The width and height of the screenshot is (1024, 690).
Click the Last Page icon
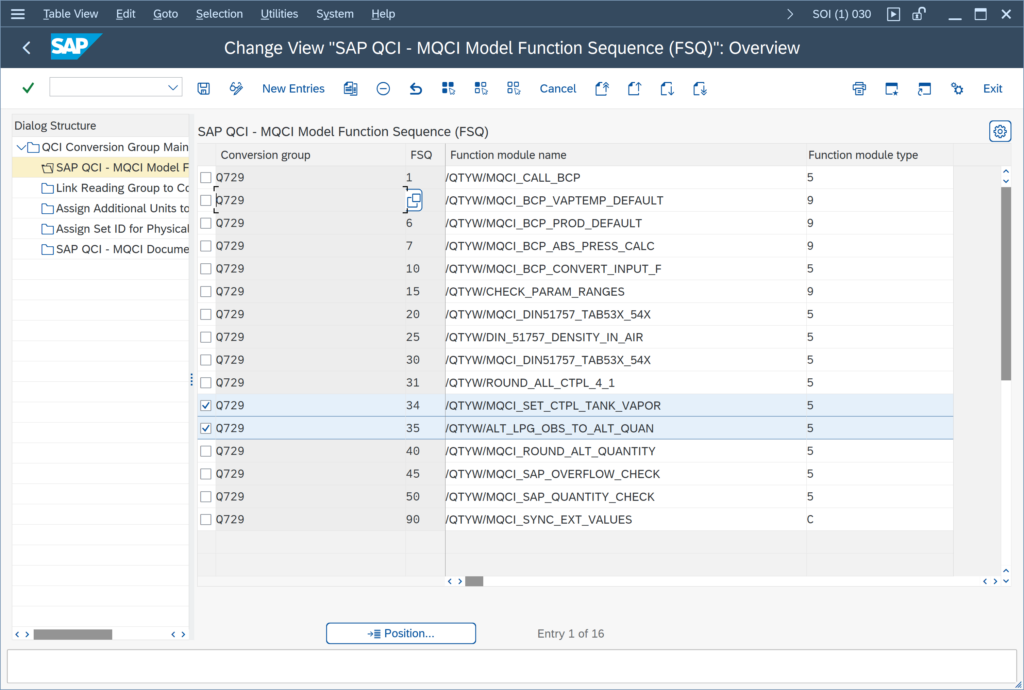click(x=699, y=89)
